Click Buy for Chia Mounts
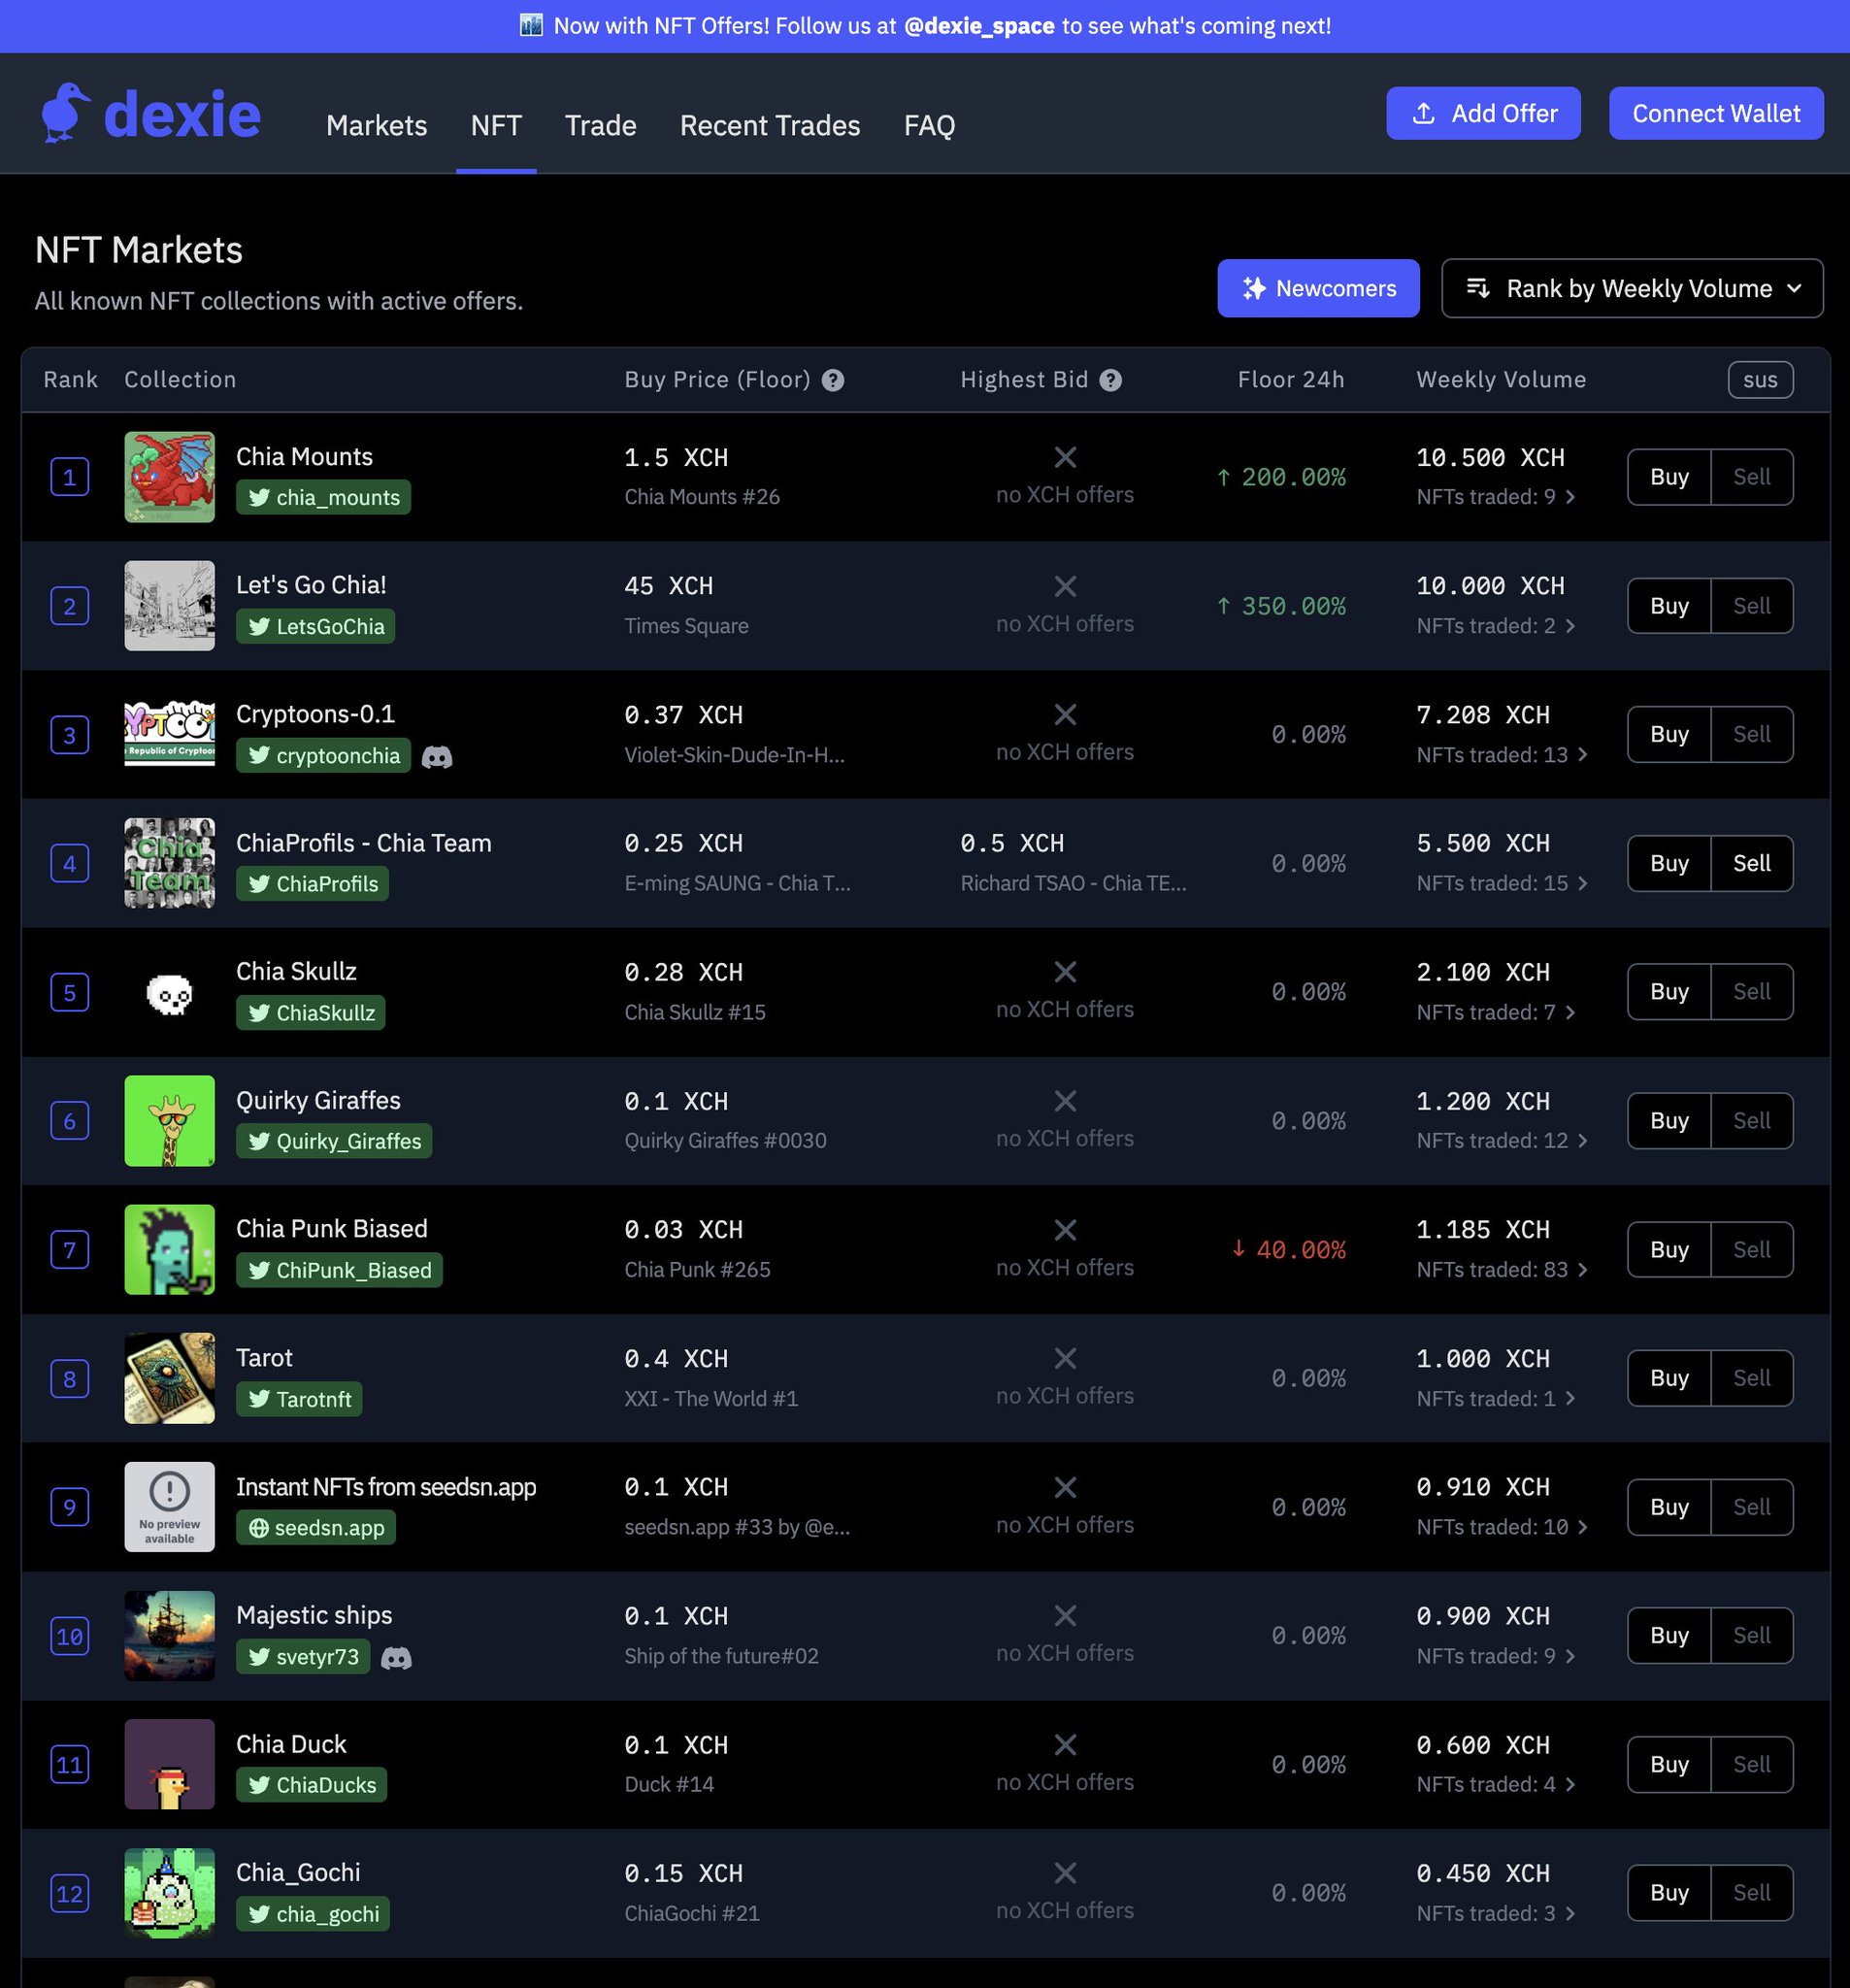Image resolution: width=1850 pixels, height=1988 pixels. pyautogui.click(x=1669, y=477)
